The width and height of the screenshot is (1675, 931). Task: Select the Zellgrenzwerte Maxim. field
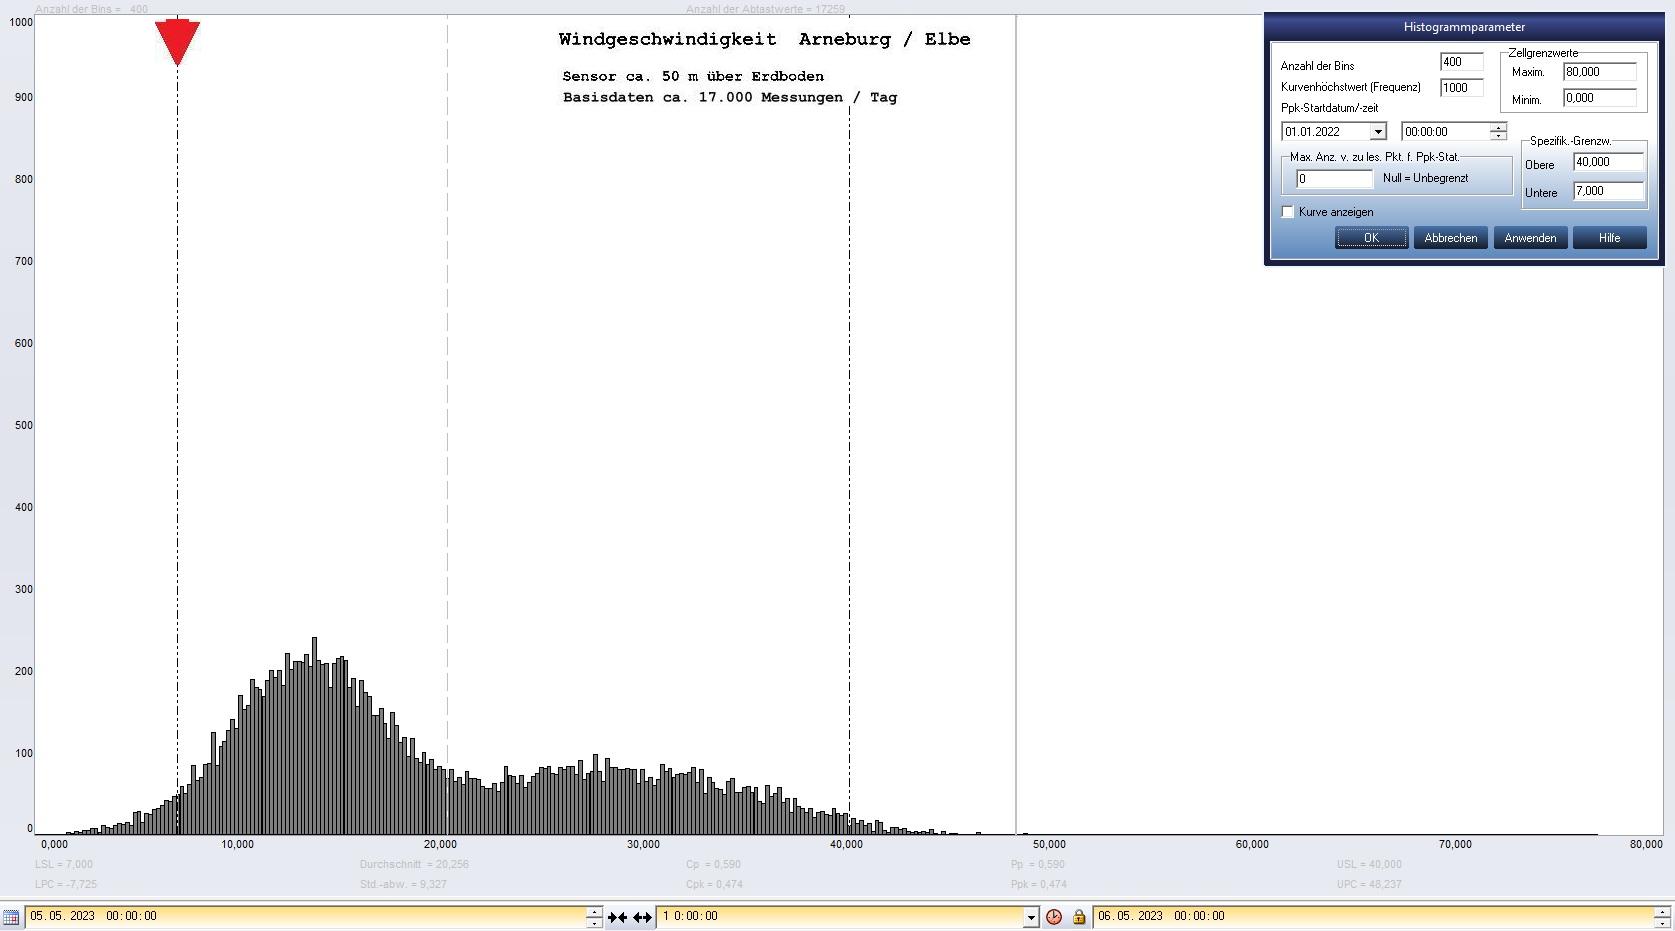point(1599,72)
